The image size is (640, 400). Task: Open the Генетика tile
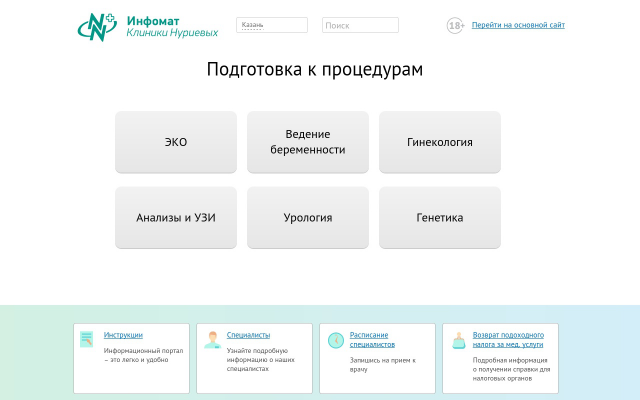click(x=440, y=218)
